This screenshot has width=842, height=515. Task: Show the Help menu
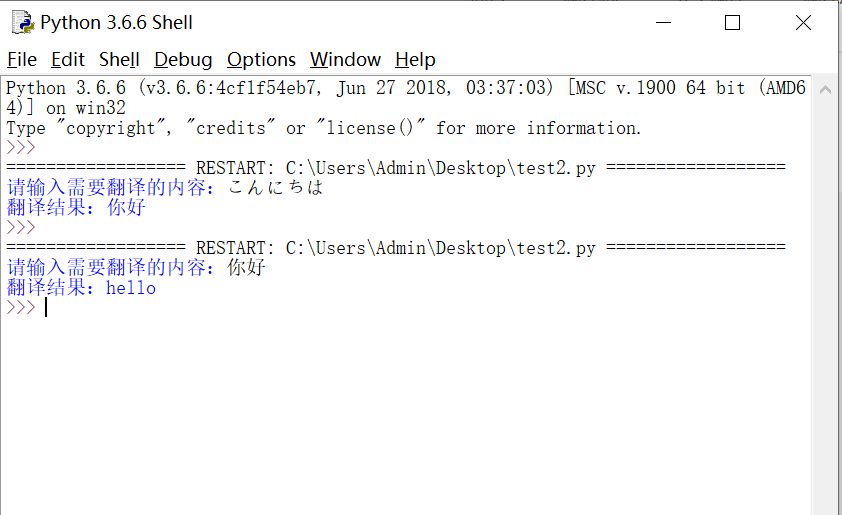(x=415, y=60)
